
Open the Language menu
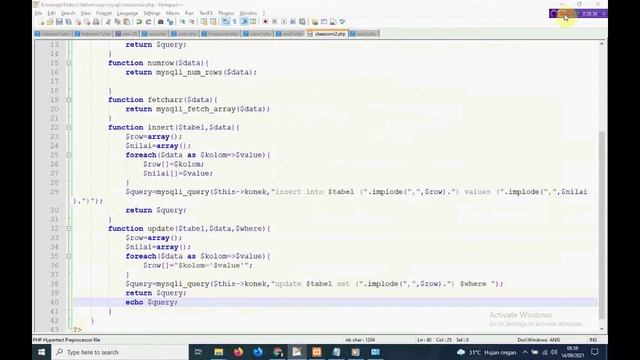pos(127,13)
